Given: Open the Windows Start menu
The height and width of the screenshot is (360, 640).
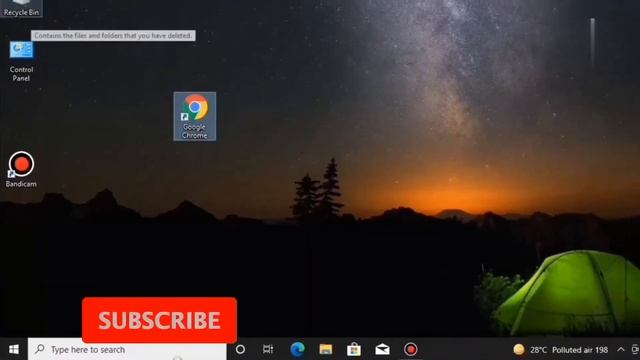Looking at the screenshot, I should (x=14, y=349).
